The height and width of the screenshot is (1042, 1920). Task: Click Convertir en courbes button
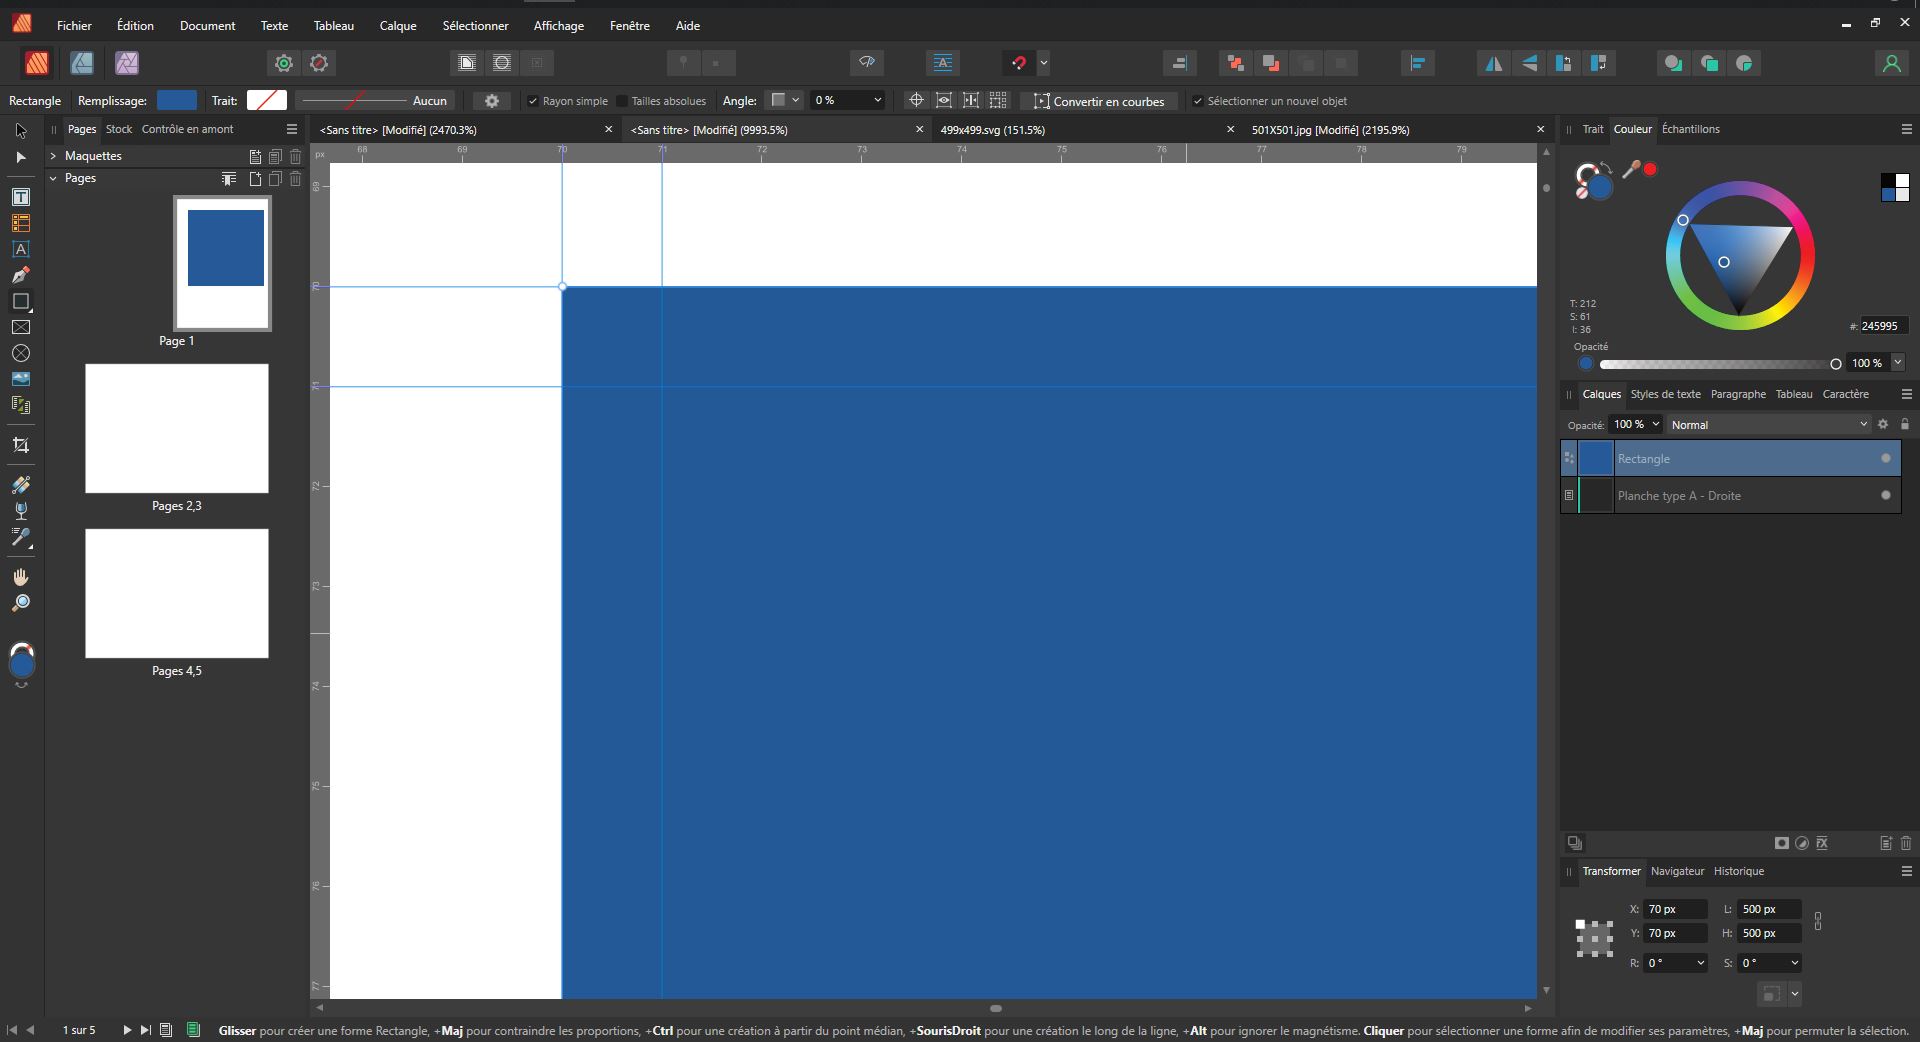(1099, 101)
